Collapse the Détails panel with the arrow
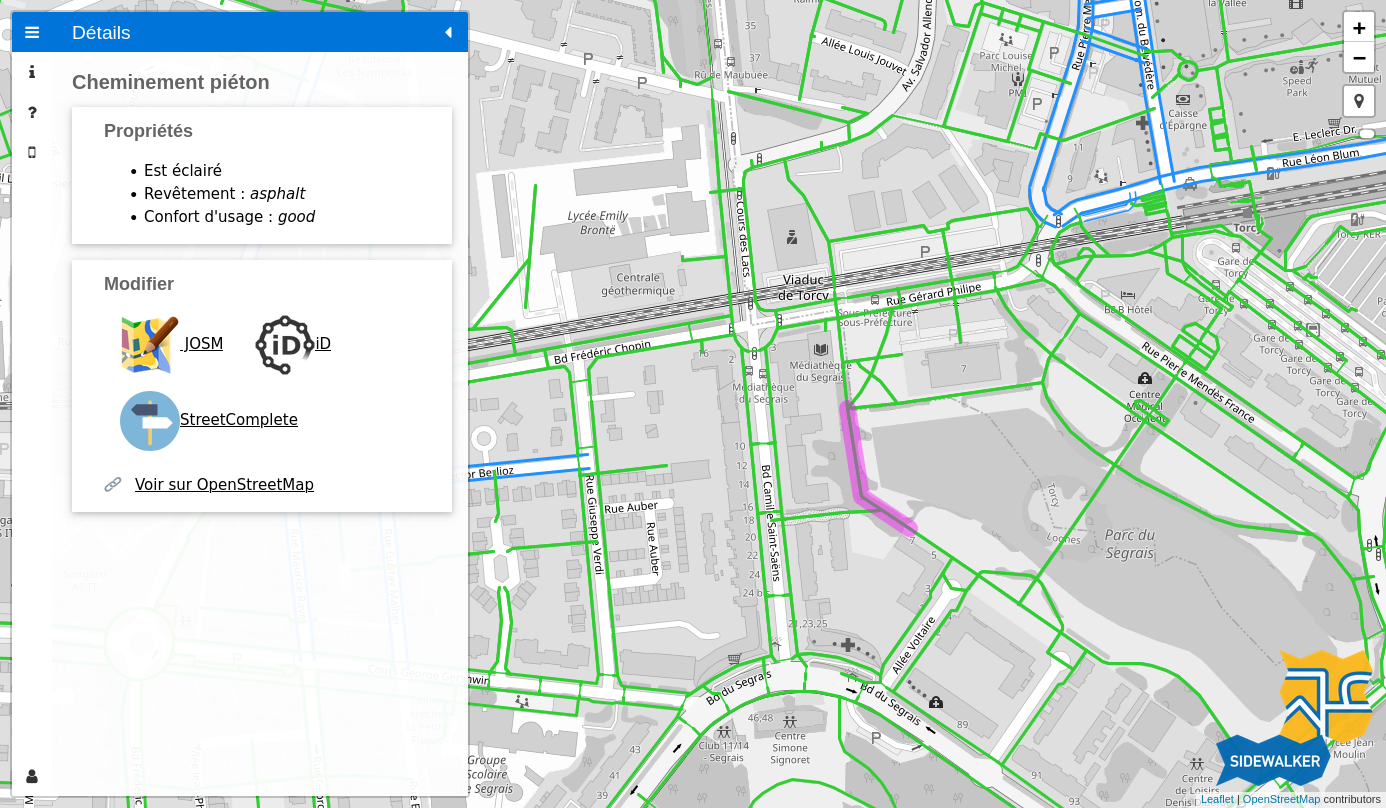 (448, 32)
